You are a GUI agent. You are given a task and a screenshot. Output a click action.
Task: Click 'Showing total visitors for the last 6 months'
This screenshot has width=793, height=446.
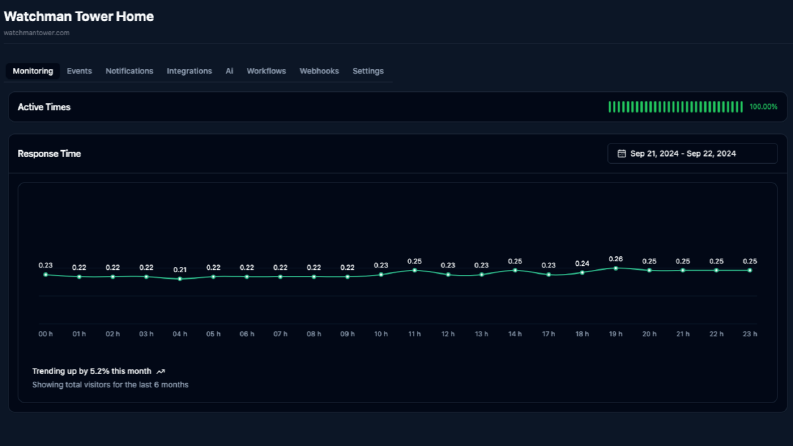pyautogui.click(x=110, y=385)
